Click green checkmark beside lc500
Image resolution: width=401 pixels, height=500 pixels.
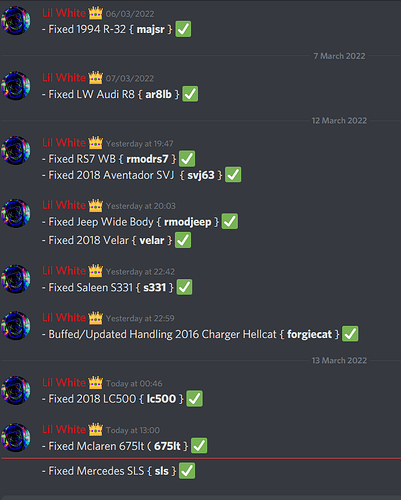click(x=194, y=399)
